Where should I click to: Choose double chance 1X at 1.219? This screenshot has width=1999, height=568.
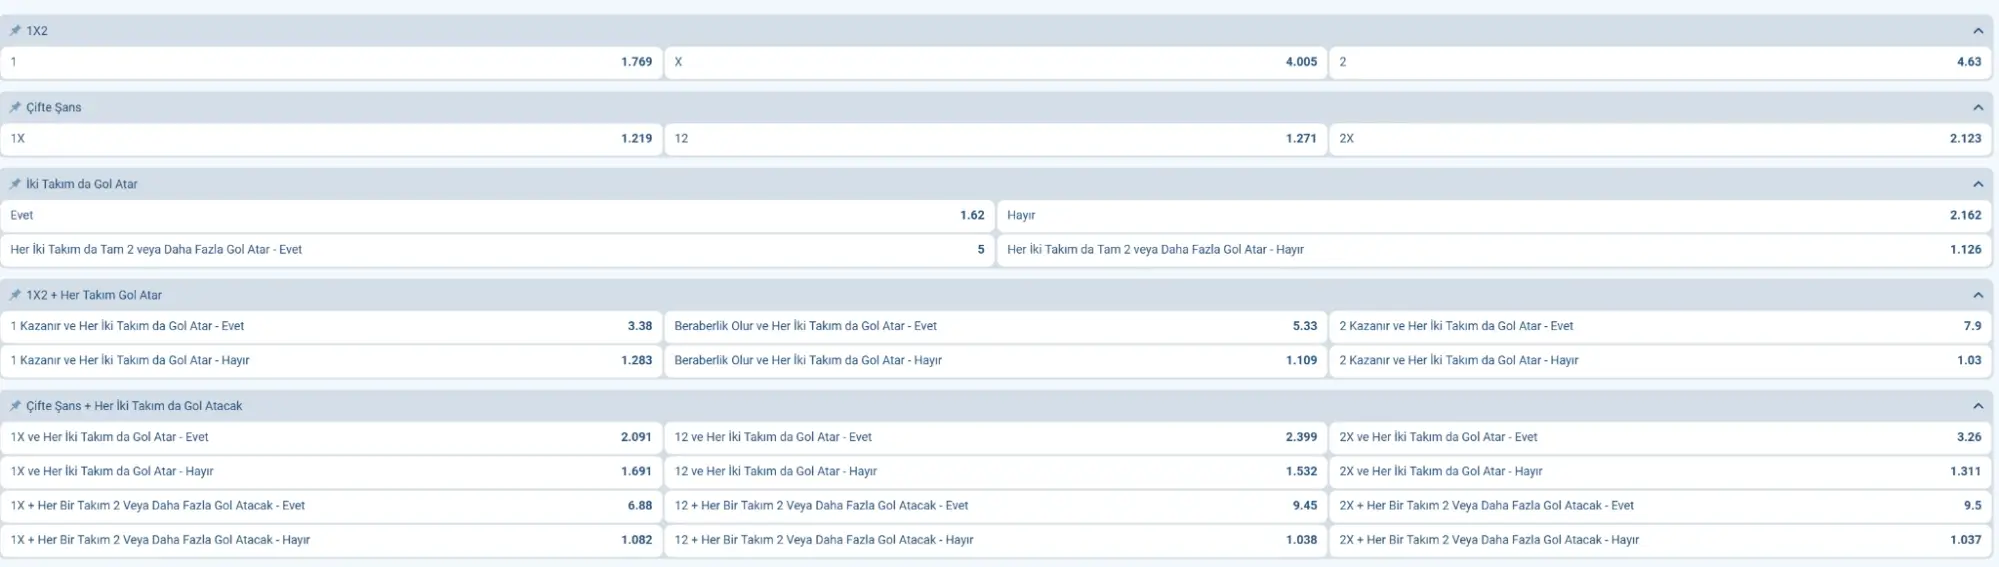click(331, 139)
